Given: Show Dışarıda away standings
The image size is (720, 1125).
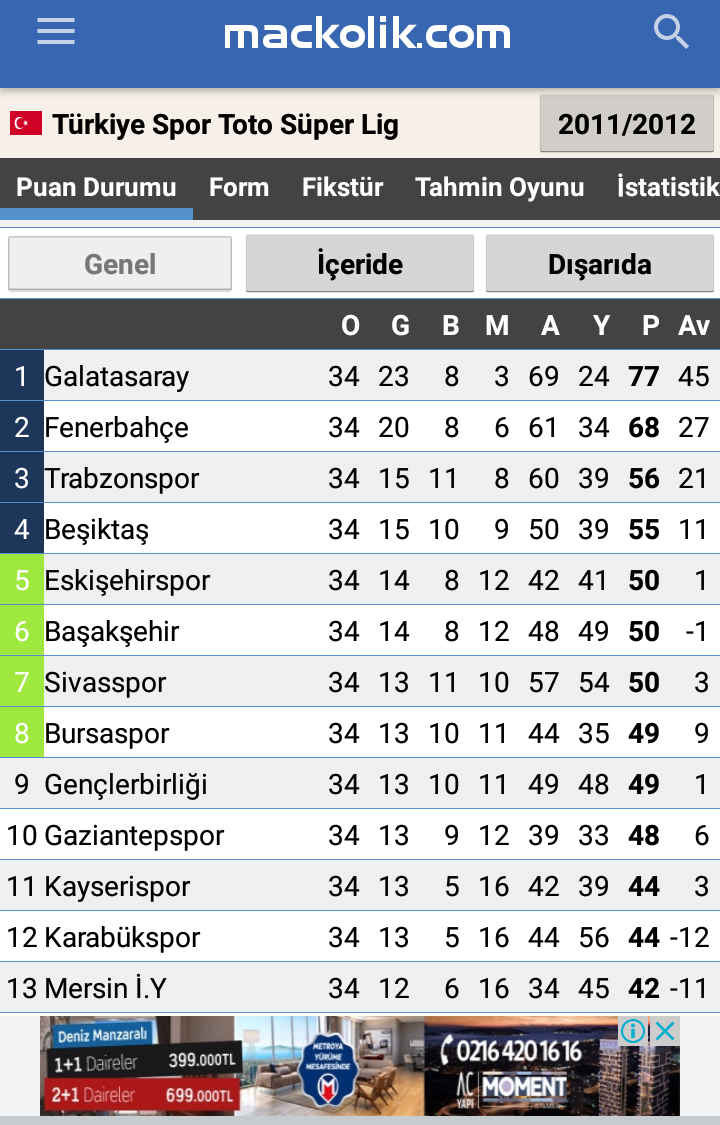Looking at the screenshot, I should (600, 264).
